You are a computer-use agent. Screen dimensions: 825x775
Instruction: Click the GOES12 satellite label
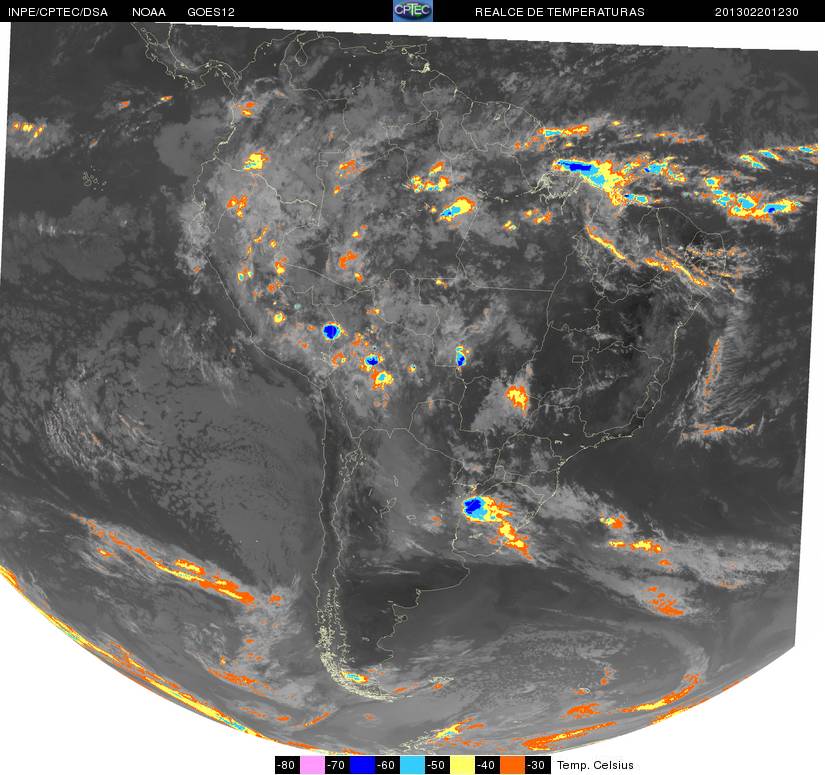[x=211, y=12]
